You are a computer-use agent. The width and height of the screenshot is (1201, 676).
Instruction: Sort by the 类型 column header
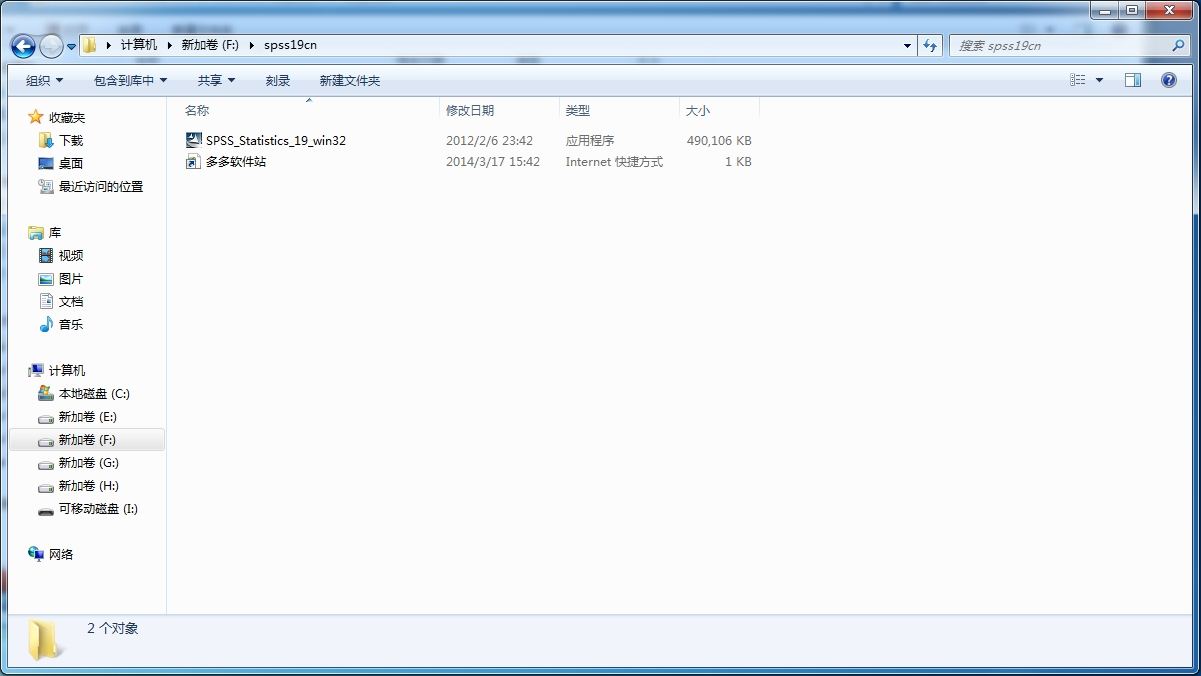click(x=578, y=110)
